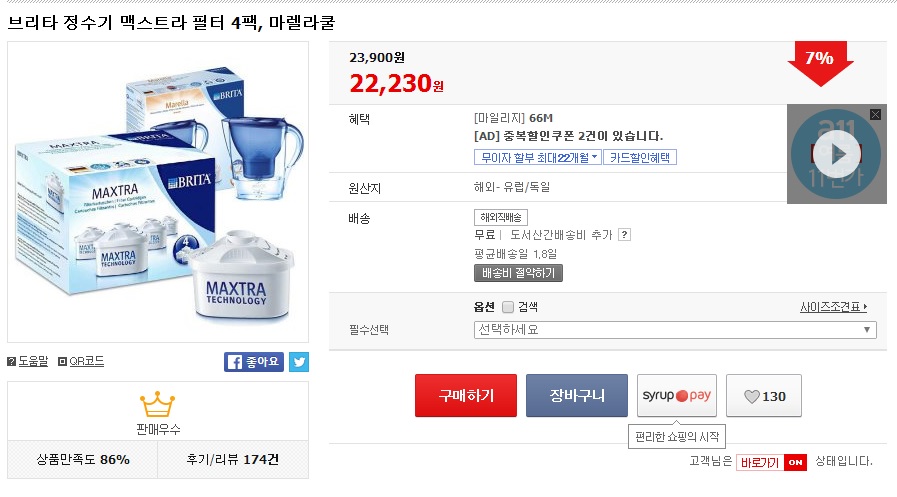Click the Facebook 좋아요 like button
The image size is (897, 497).
[x=254, y=362]
